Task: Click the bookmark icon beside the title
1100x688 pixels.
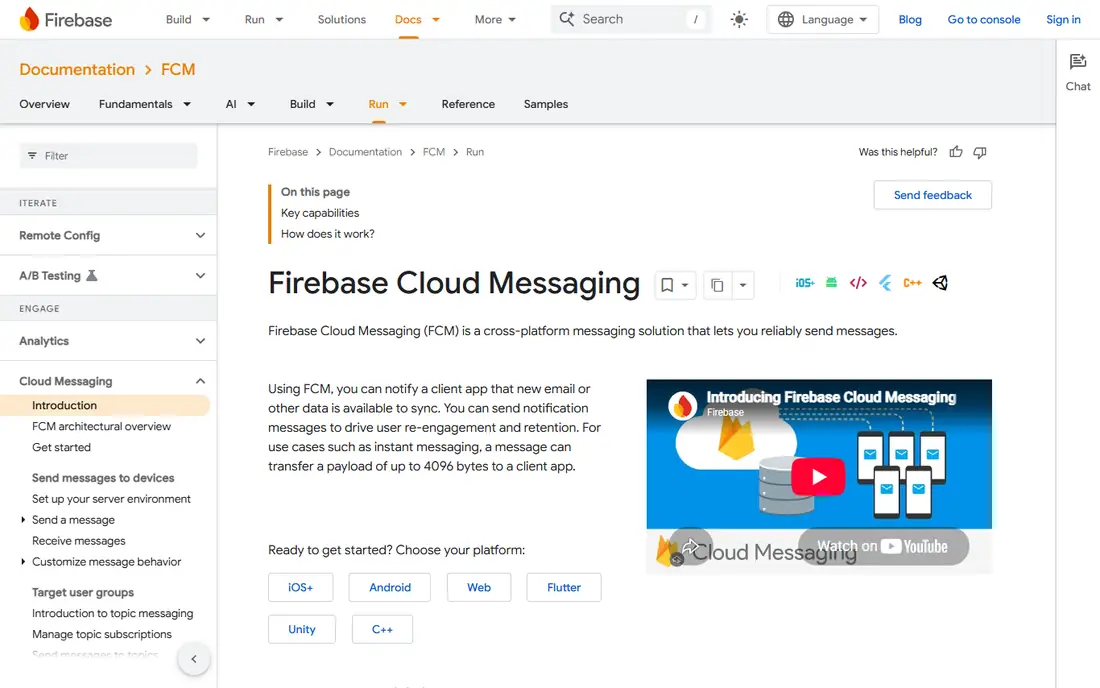Action: [x=667, y=285]
